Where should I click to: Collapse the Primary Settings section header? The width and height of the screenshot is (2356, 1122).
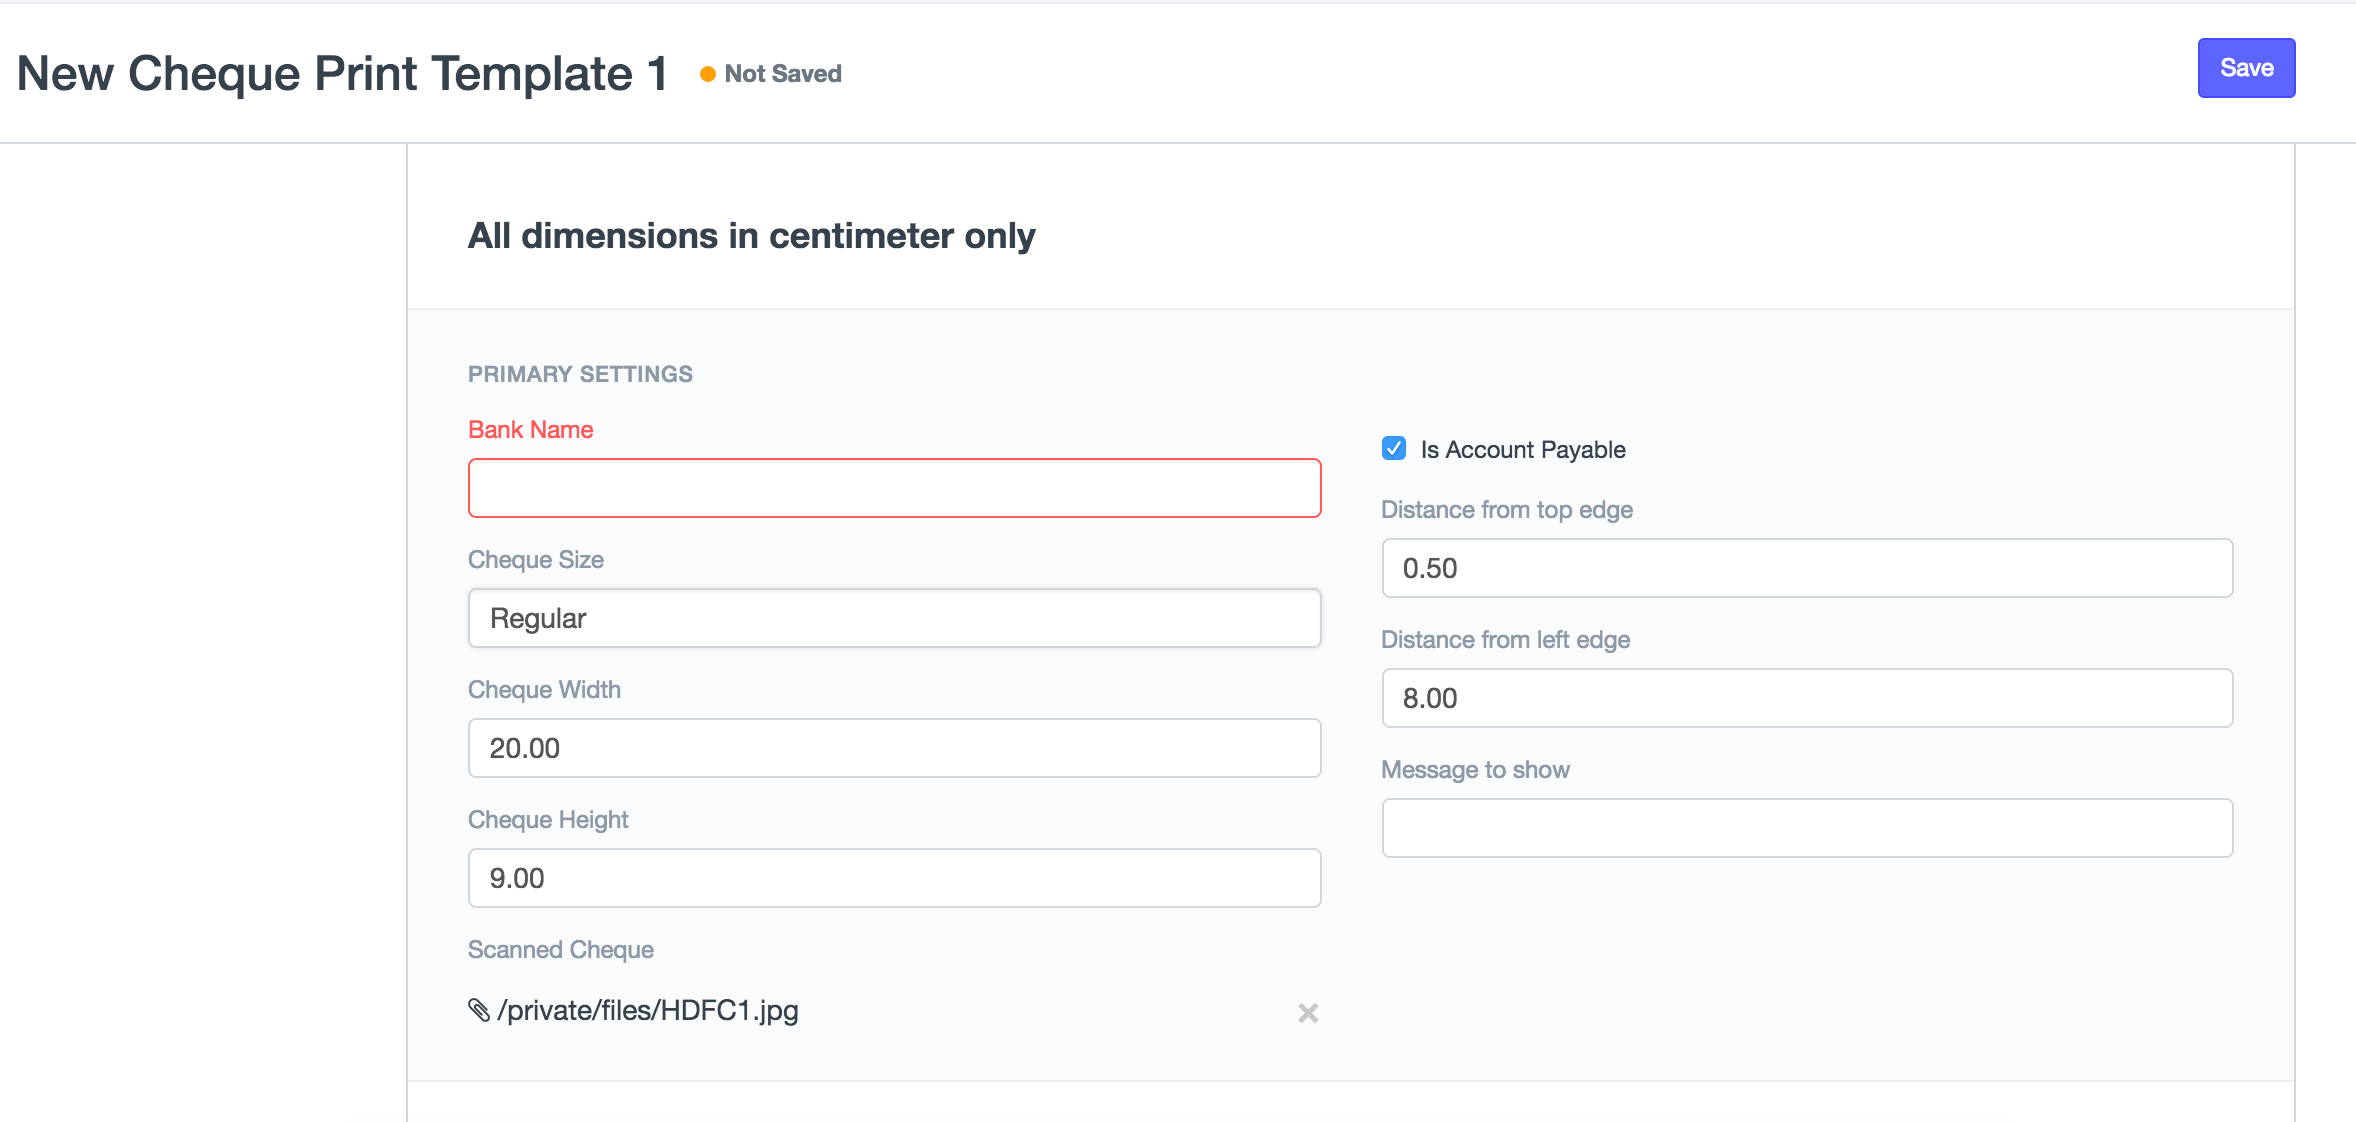point(580,374)
